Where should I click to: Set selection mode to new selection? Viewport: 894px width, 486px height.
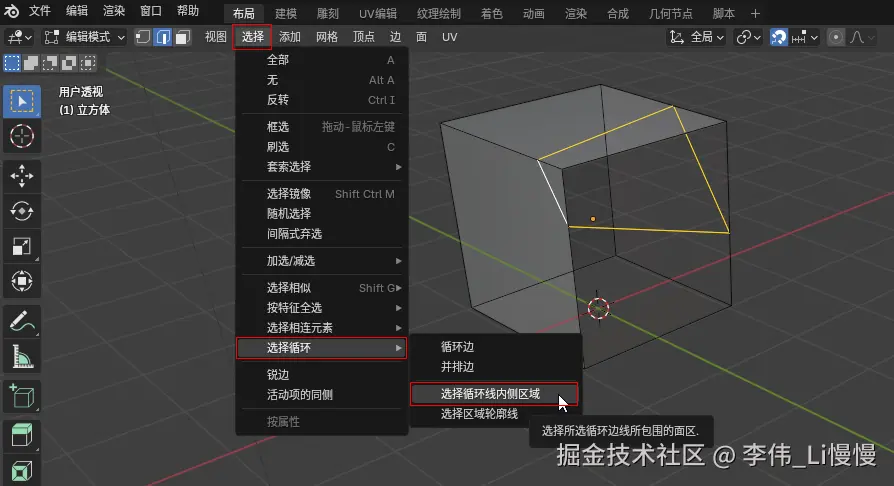(x=12, y=63)
